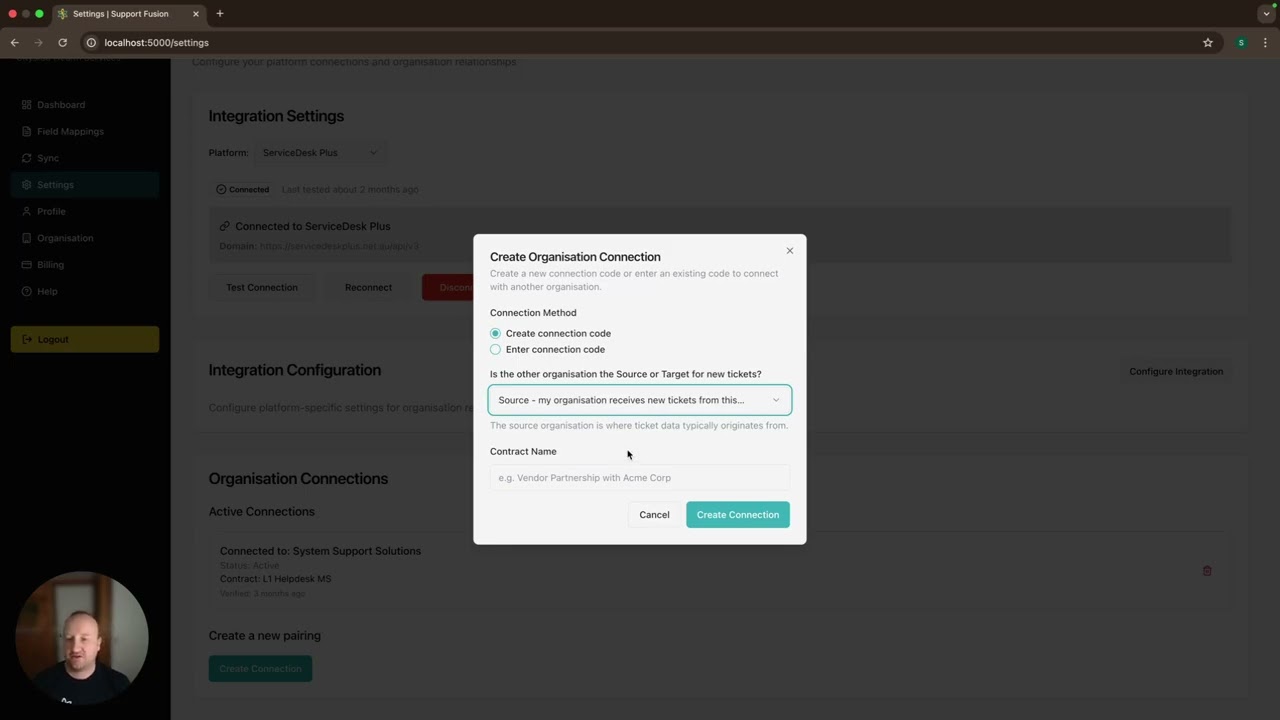Viewport: 1280px width, 720px height.
Task: Click the Profile person icon
Action: [27, 211]
